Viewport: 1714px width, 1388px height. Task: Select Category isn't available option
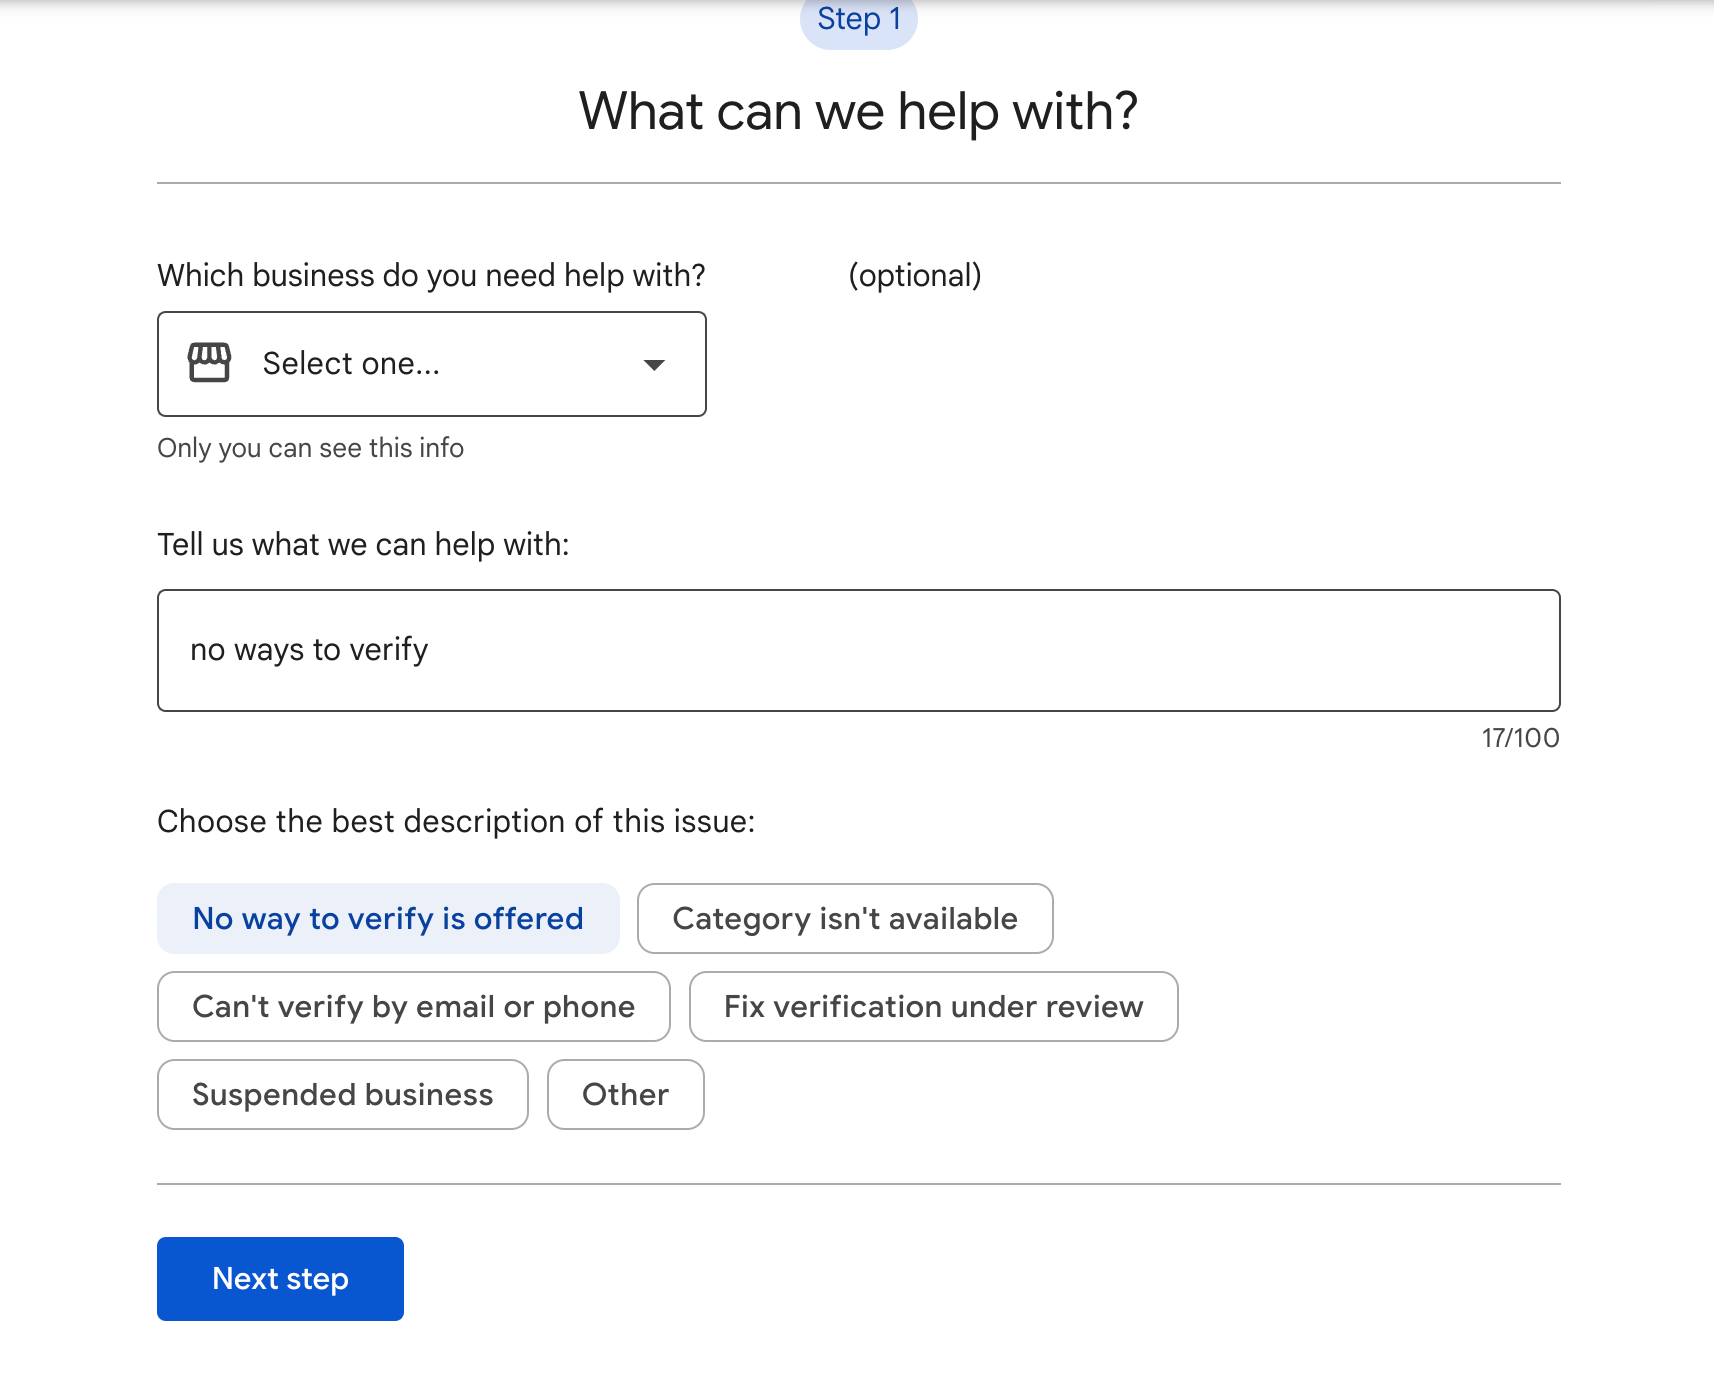(x=845, y=918)
